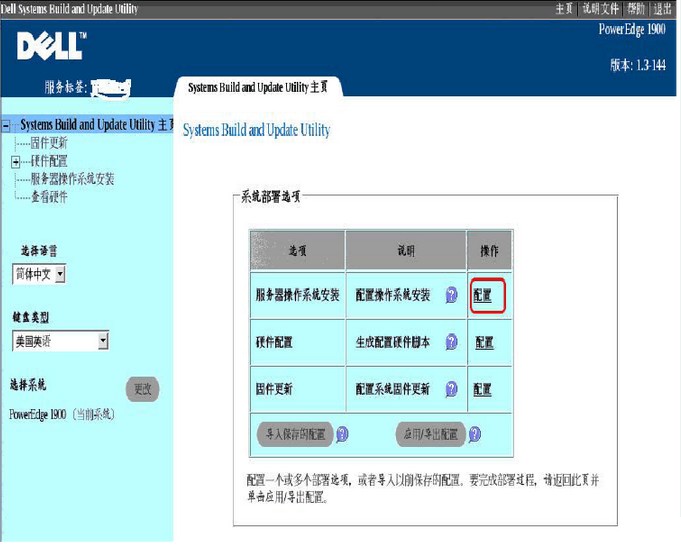Click the 版本: 1.3-144 text

pos(638,65)
